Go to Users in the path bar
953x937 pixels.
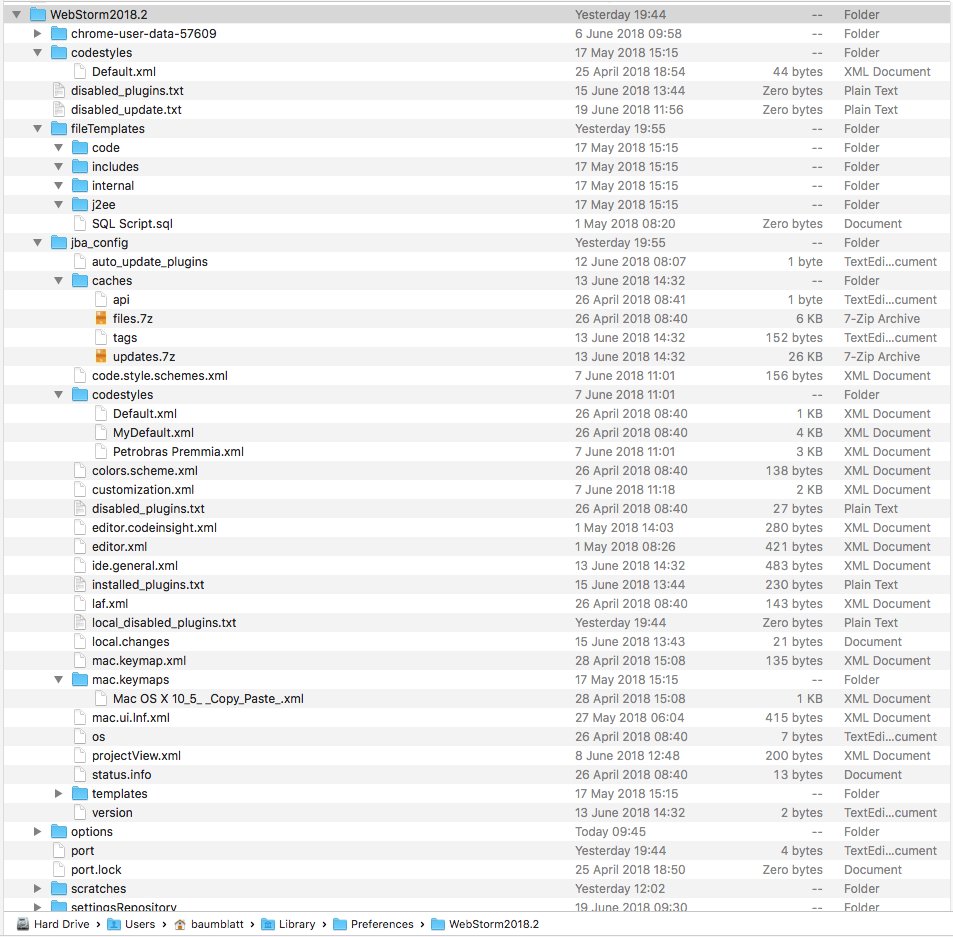[140, 924]
